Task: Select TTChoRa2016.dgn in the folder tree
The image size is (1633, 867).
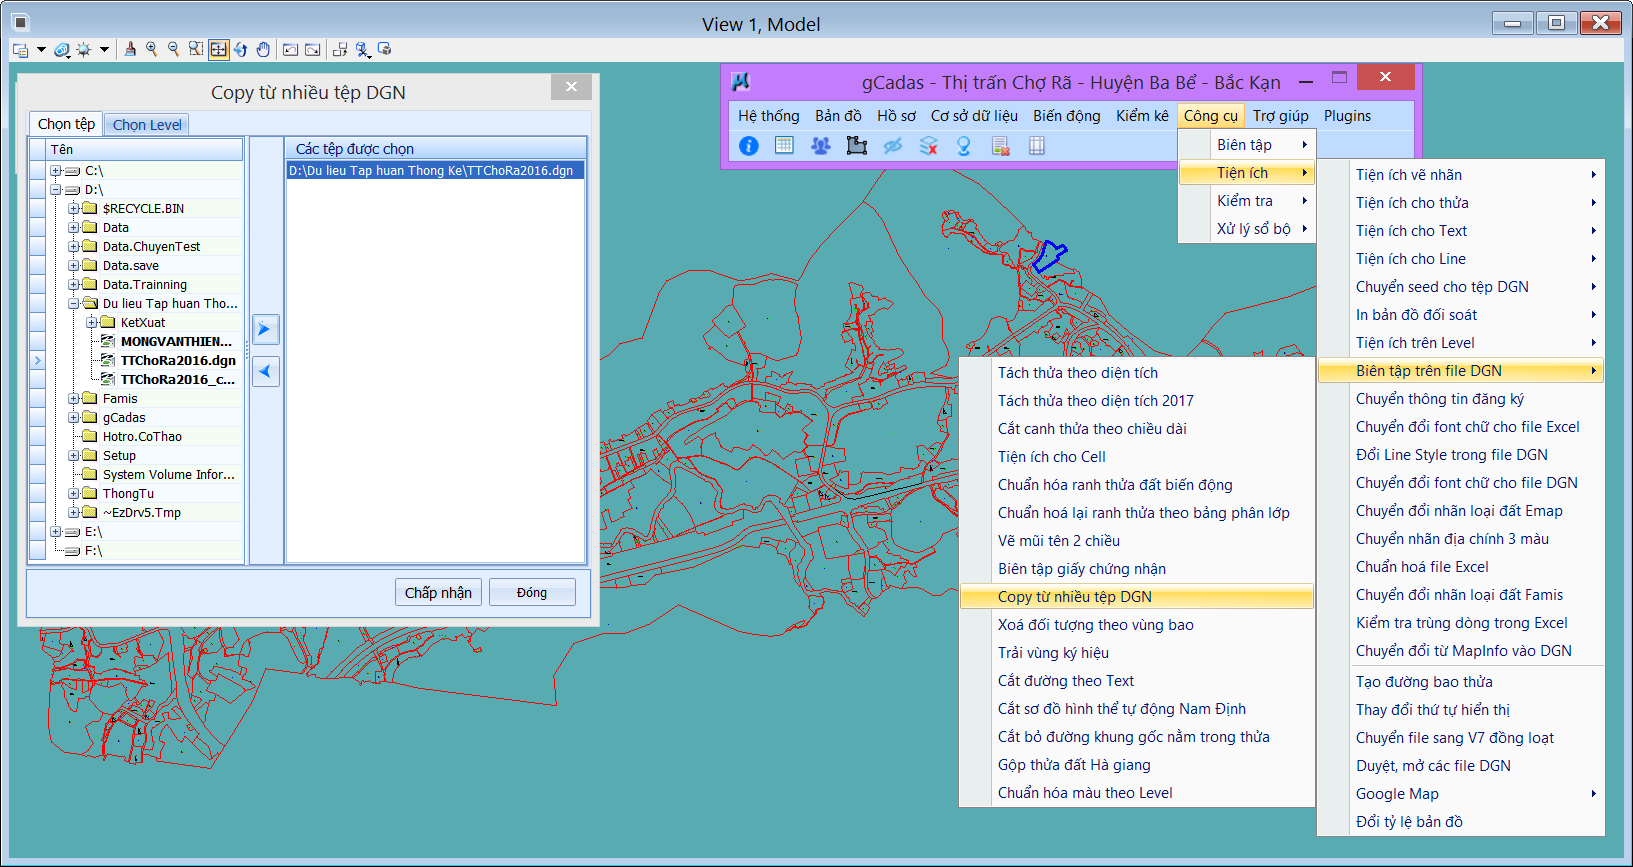Action: pos(178,361)
